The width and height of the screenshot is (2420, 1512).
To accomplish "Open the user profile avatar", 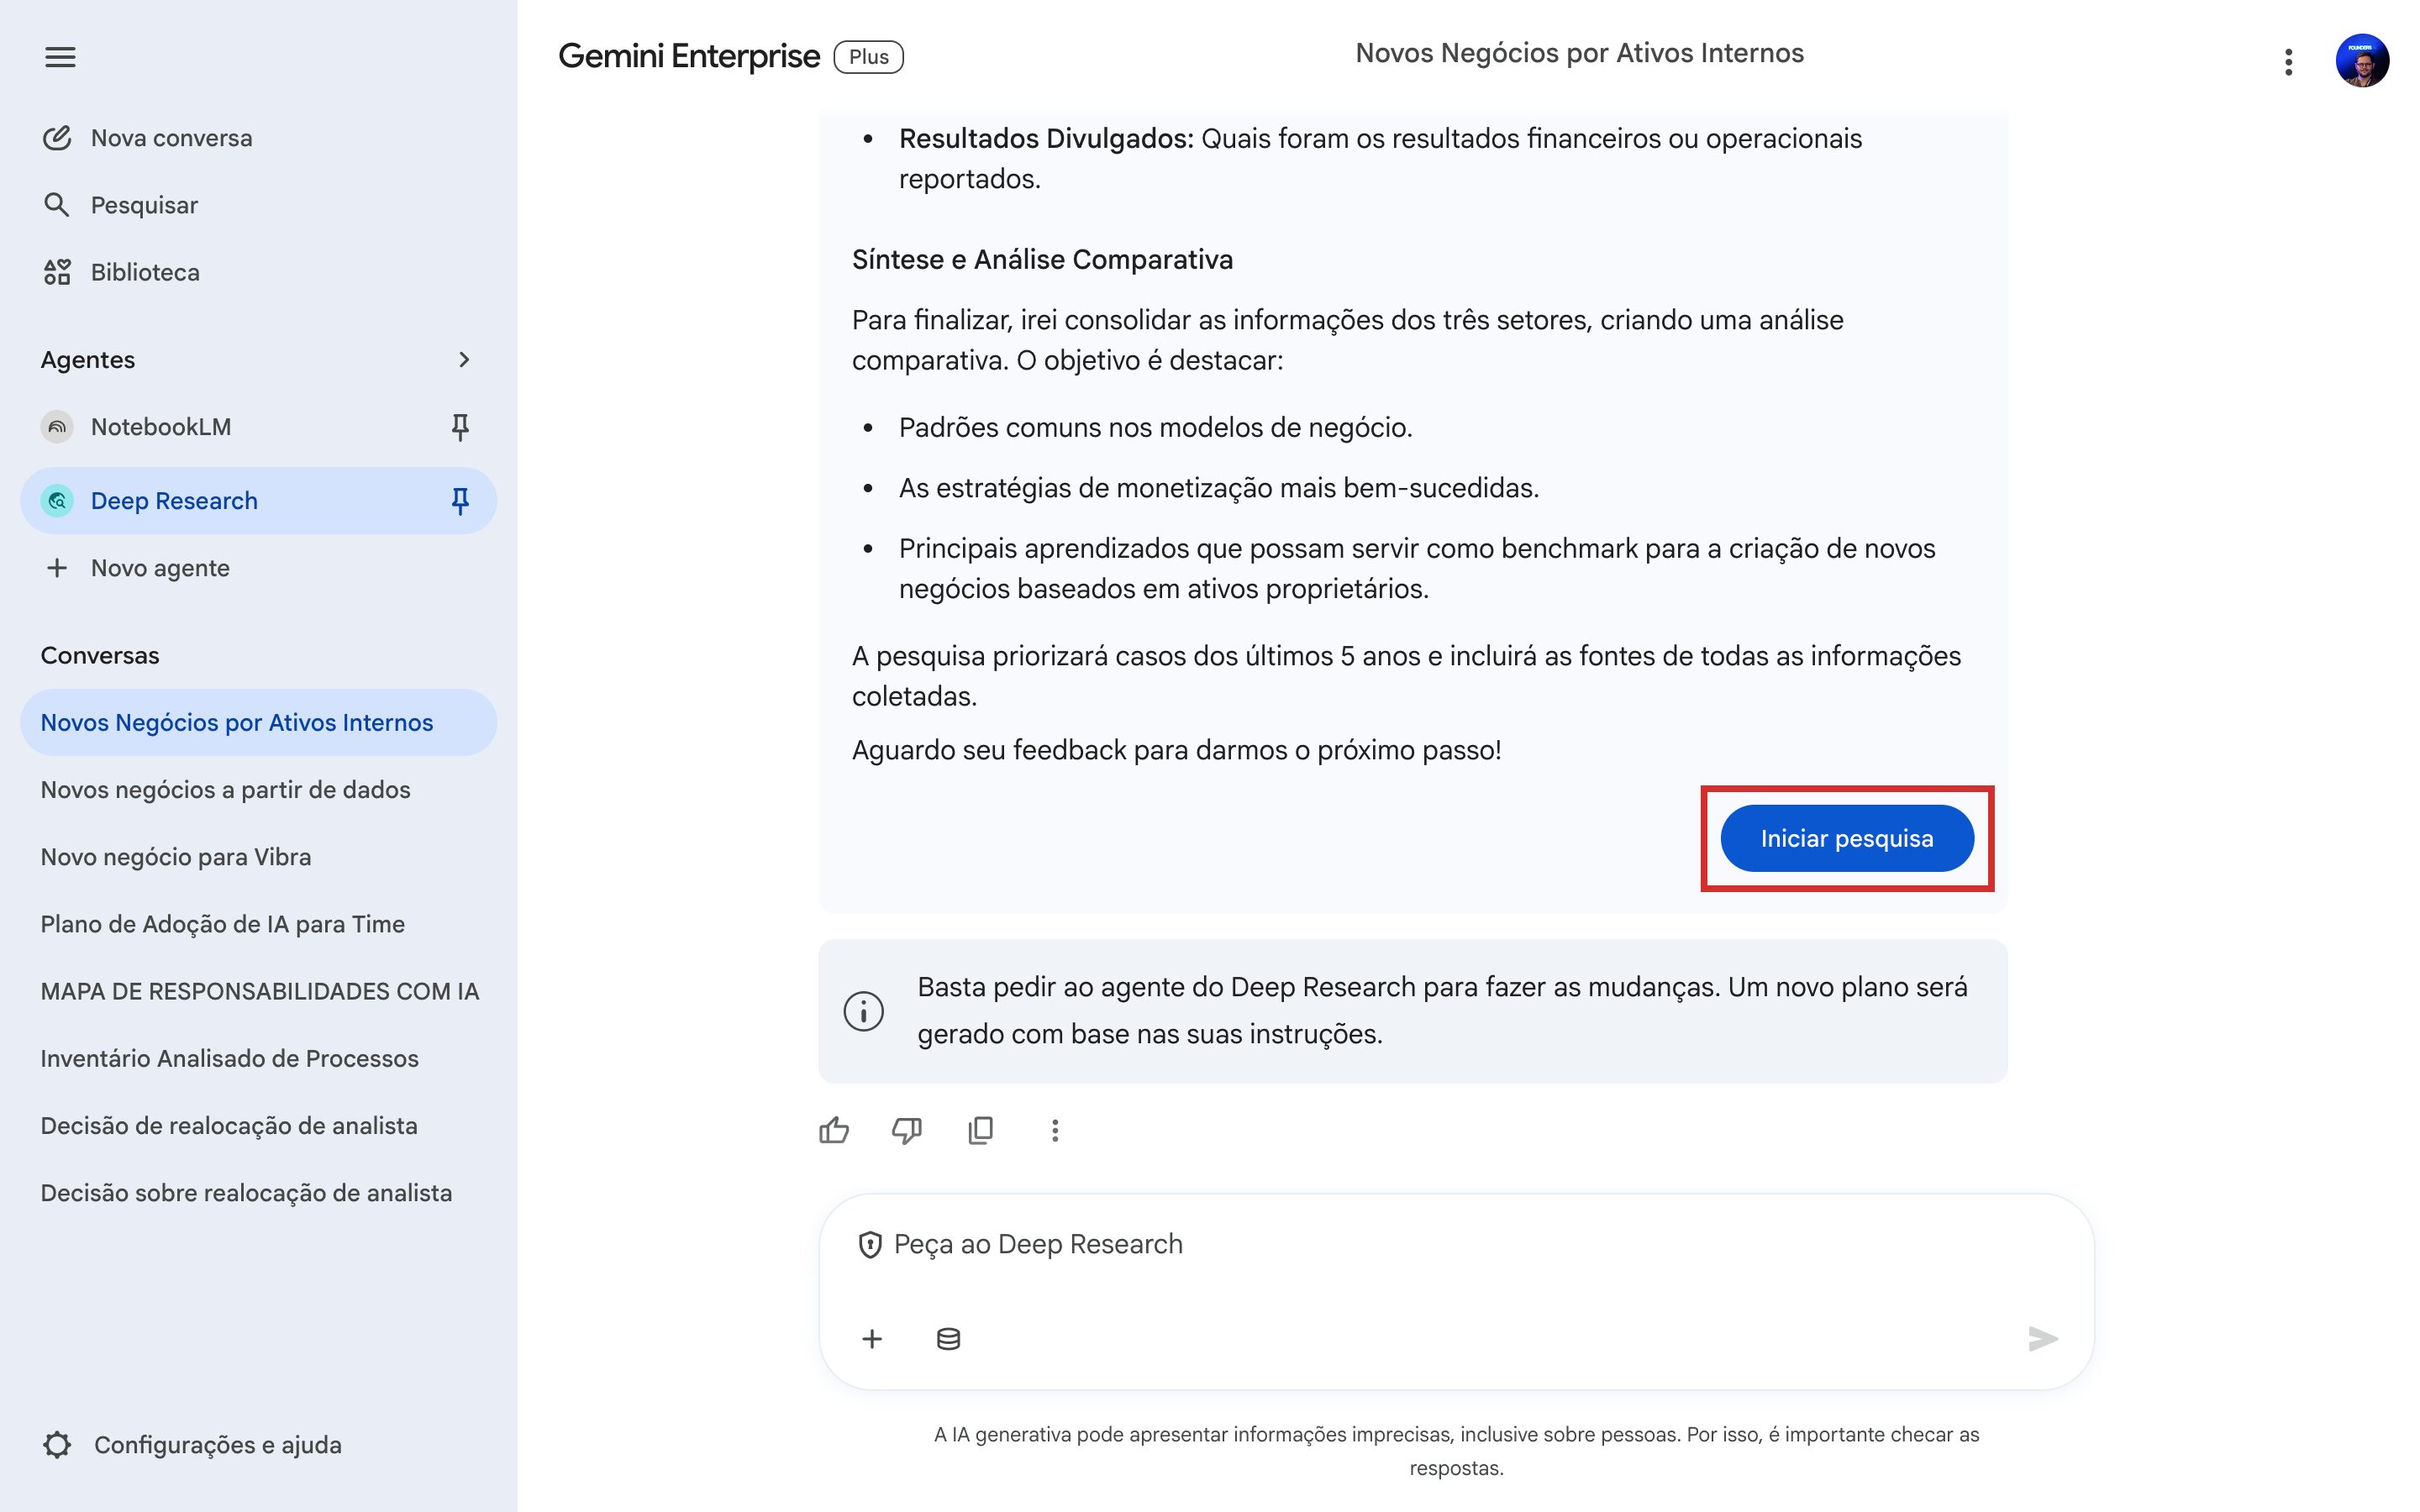I will [x=2361, y=61].
